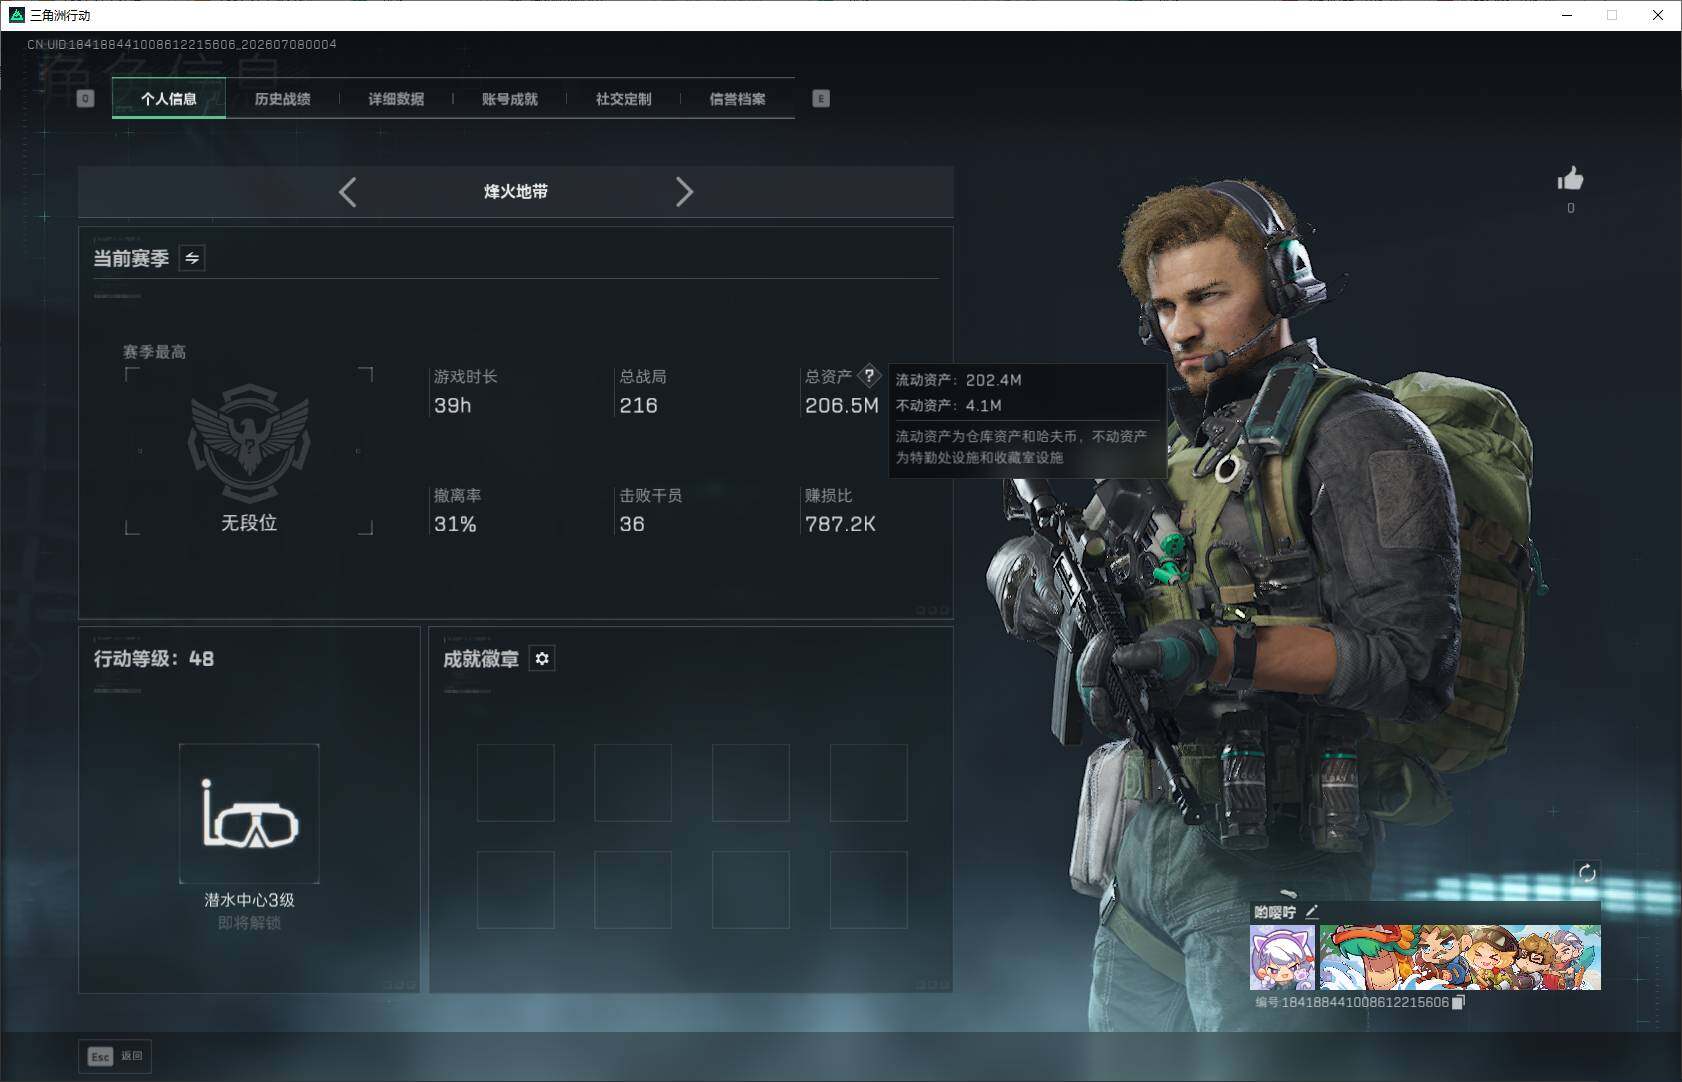Open the 详细数据 tab

click(x=396, y=99)
